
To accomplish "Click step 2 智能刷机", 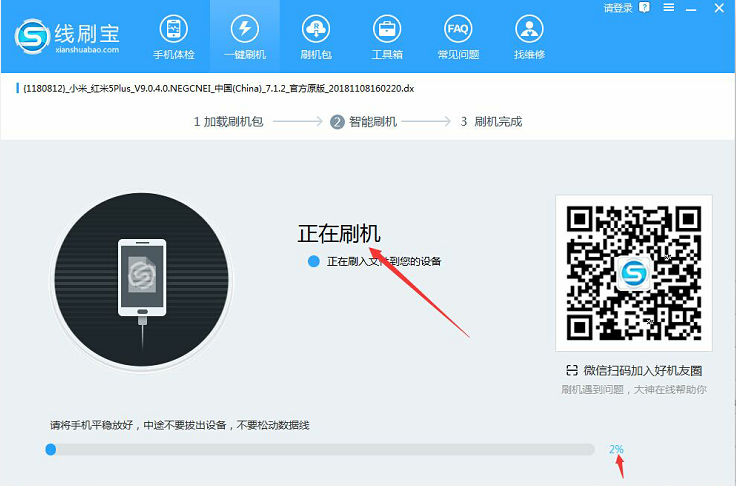I will tap(364, 122).
